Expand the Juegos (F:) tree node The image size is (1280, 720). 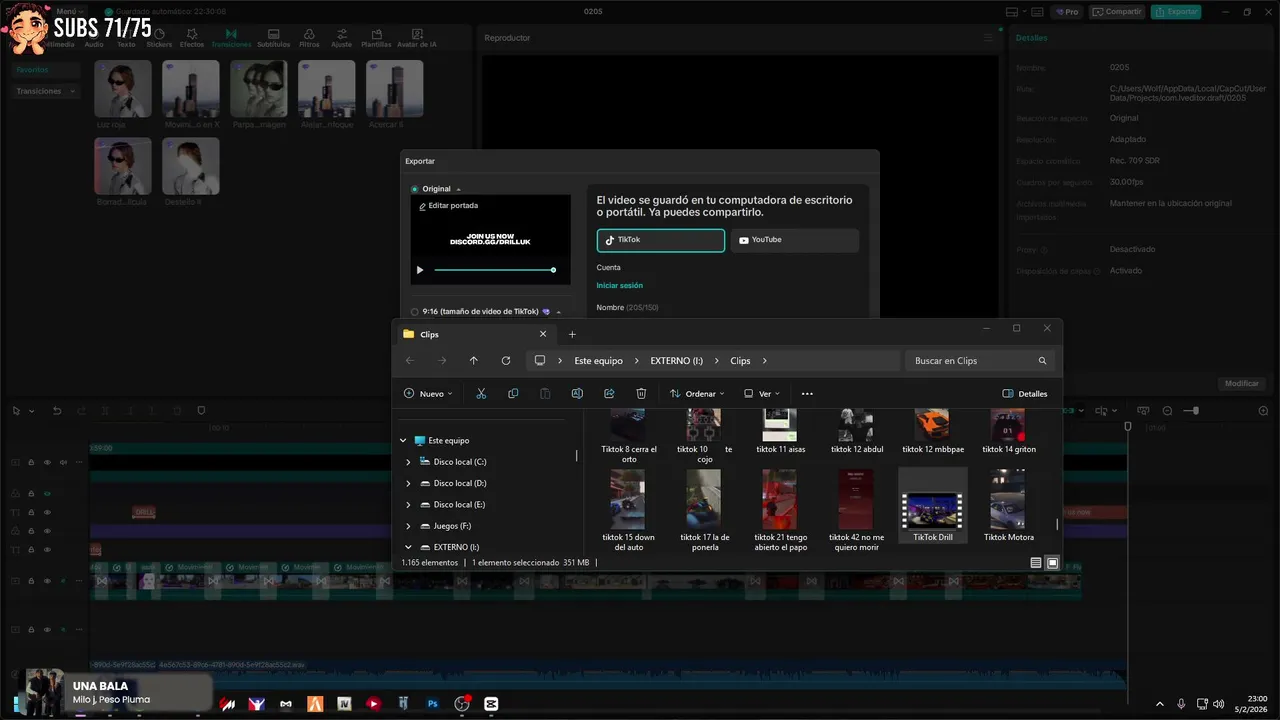point(408,526)
